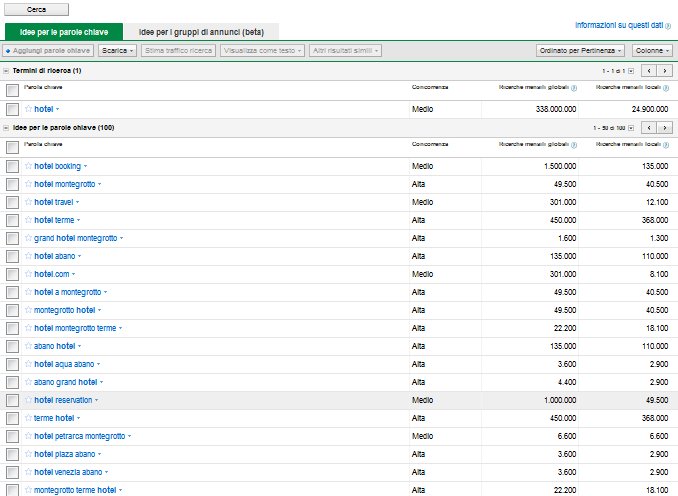Star the 'hotel aqua abano' keyword
678x496 pixels.
[x=29, y=364]
